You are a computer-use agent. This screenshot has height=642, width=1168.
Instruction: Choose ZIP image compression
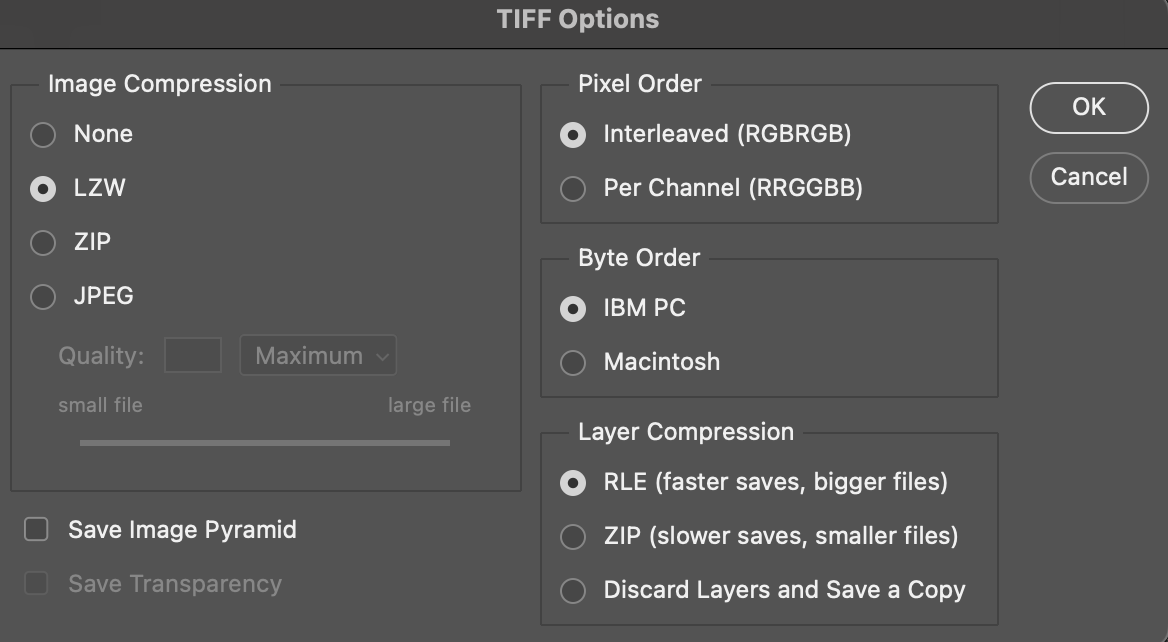click(x=42, y=242)
